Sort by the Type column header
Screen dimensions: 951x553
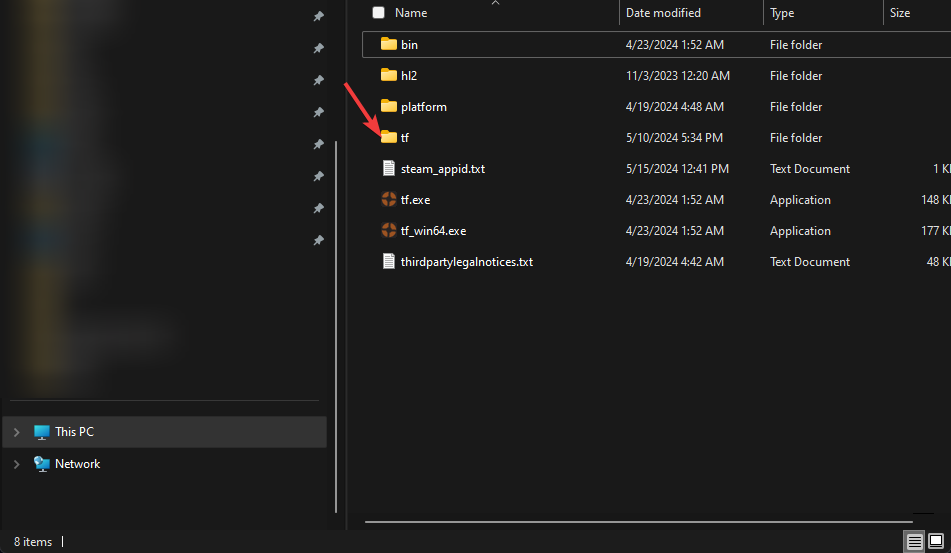click(782, 13)
